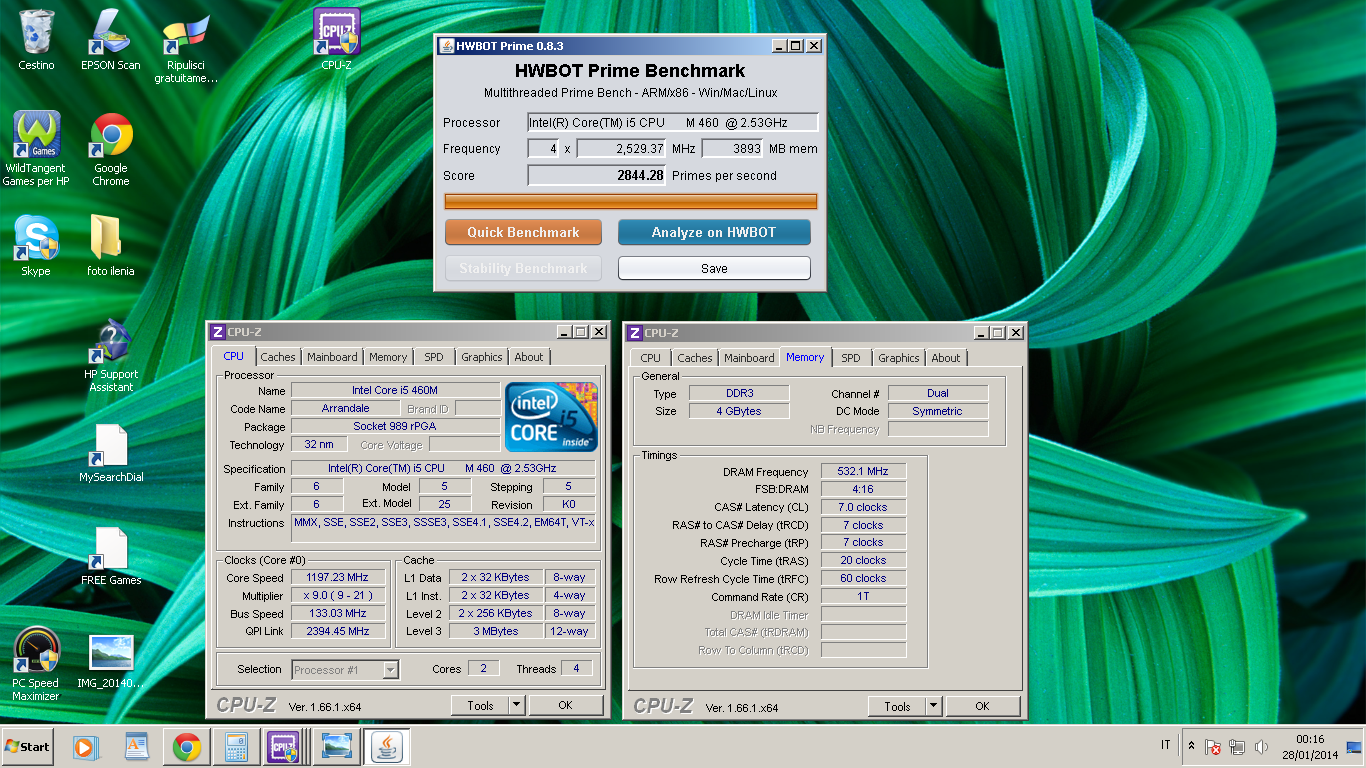Open the Ripulisci gratuitamente desktop shortcut
The width and height of the screenshot is (1366, 768).
tap(186, 46)
